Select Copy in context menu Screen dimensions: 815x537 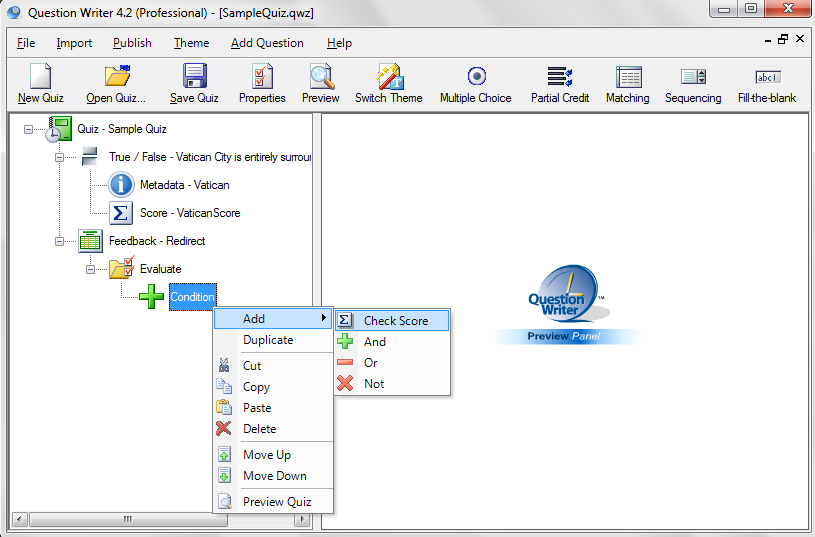273,387
